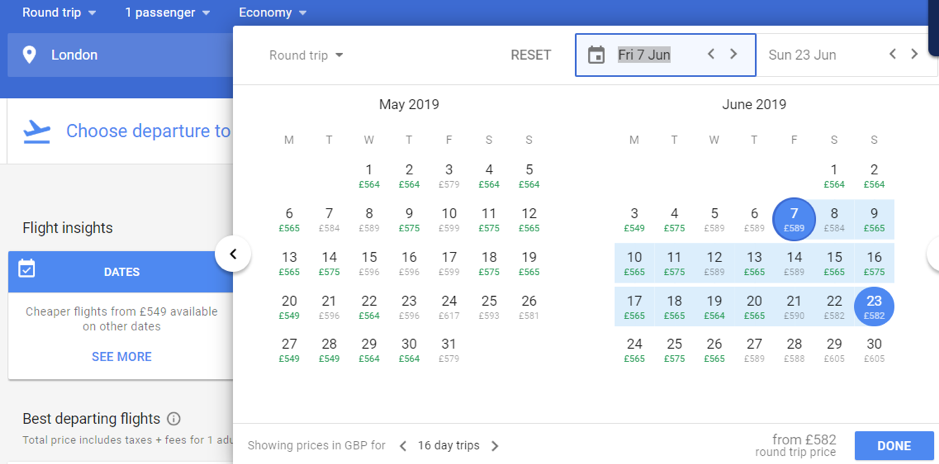This screenshot has height=464, width=939.
Task: Open Round trip dropdown inside calendar panel
Action: point(306,55)
